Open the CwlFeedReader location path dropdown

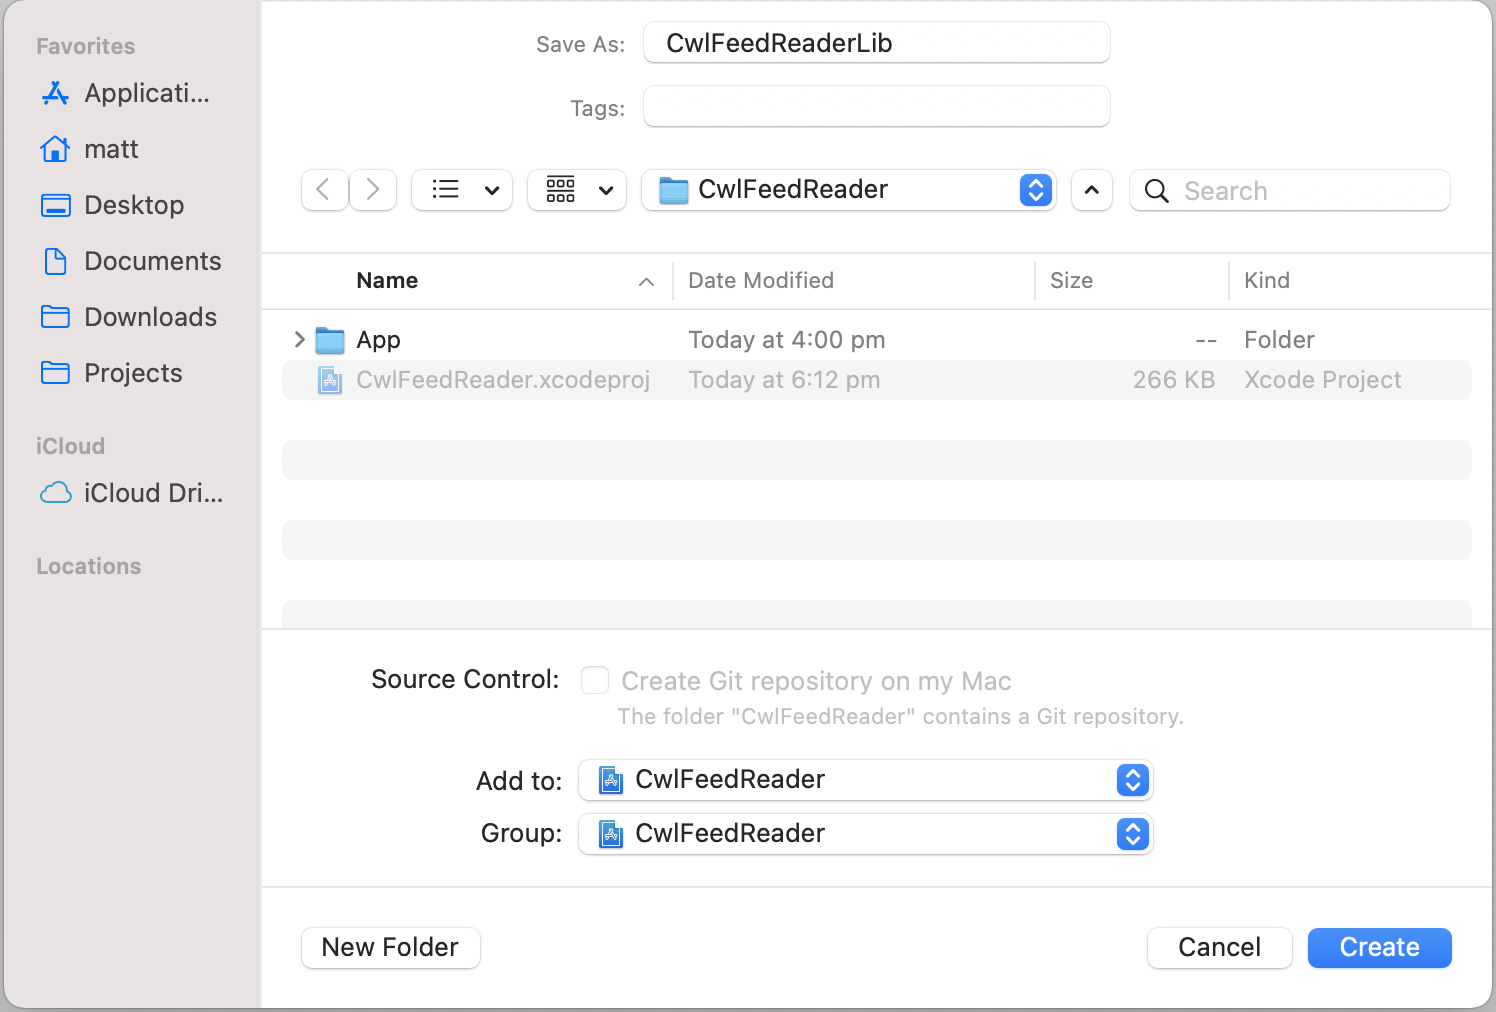point(848,190)
